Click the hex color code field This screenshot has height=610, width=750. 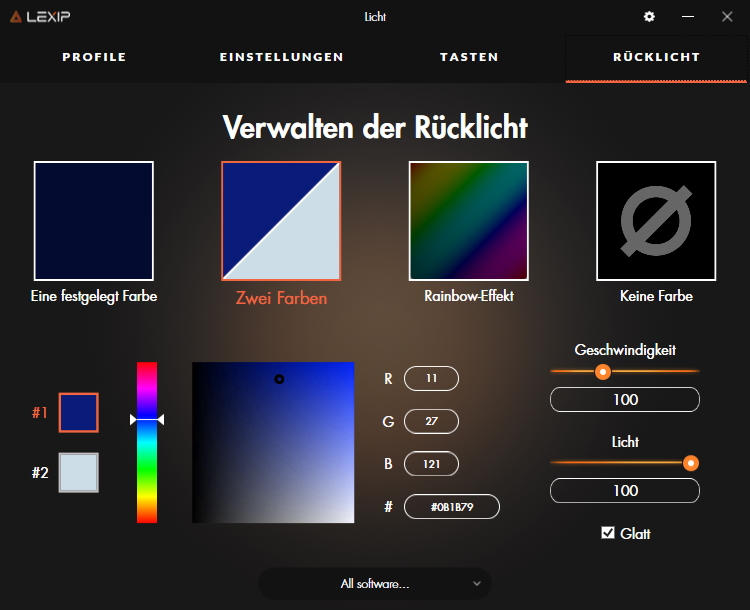tap(451, 507)
